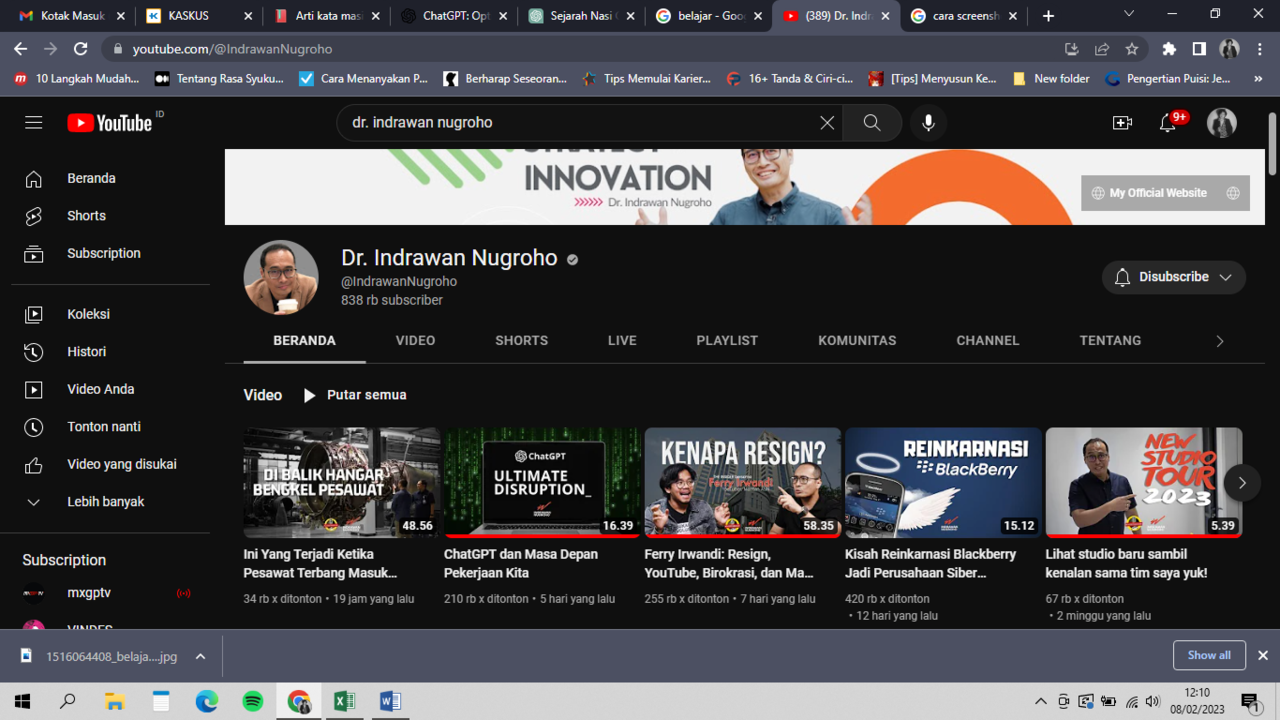Image resolution: width=1280 pixels, height=720 pixels.
Task: Show next videos with the carousel arrow
Action: [x=1242, y=483]
